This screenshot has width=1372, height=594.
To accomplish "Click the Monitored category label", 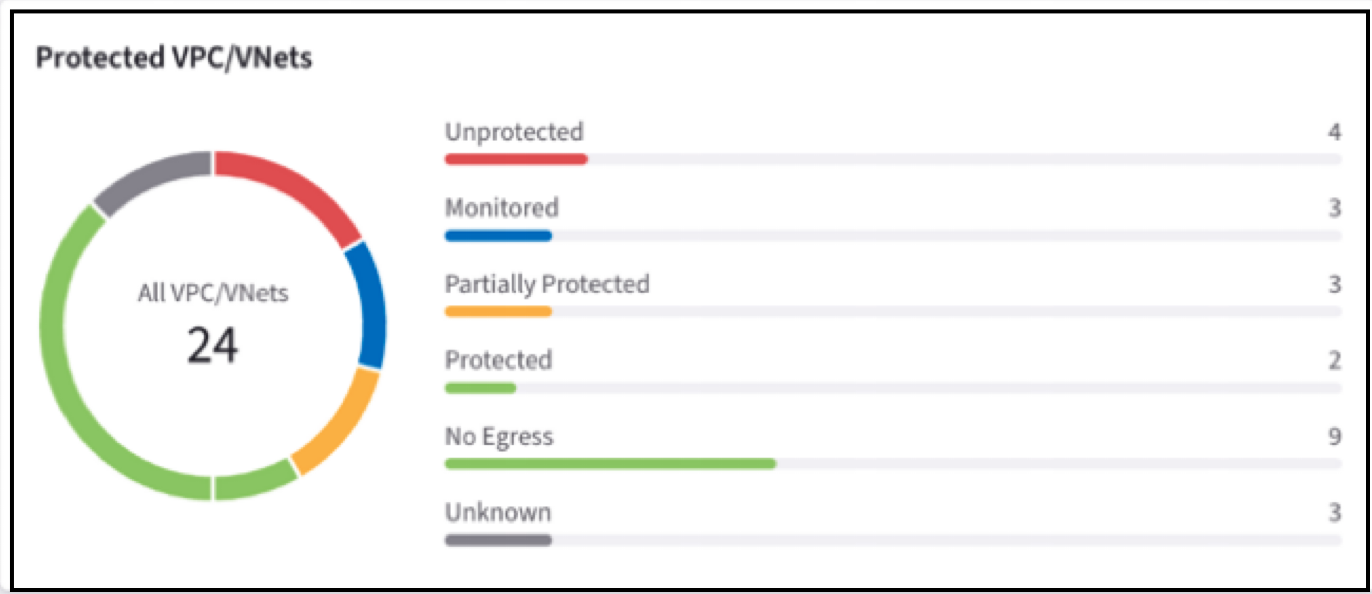I will (x=501, y=208).
